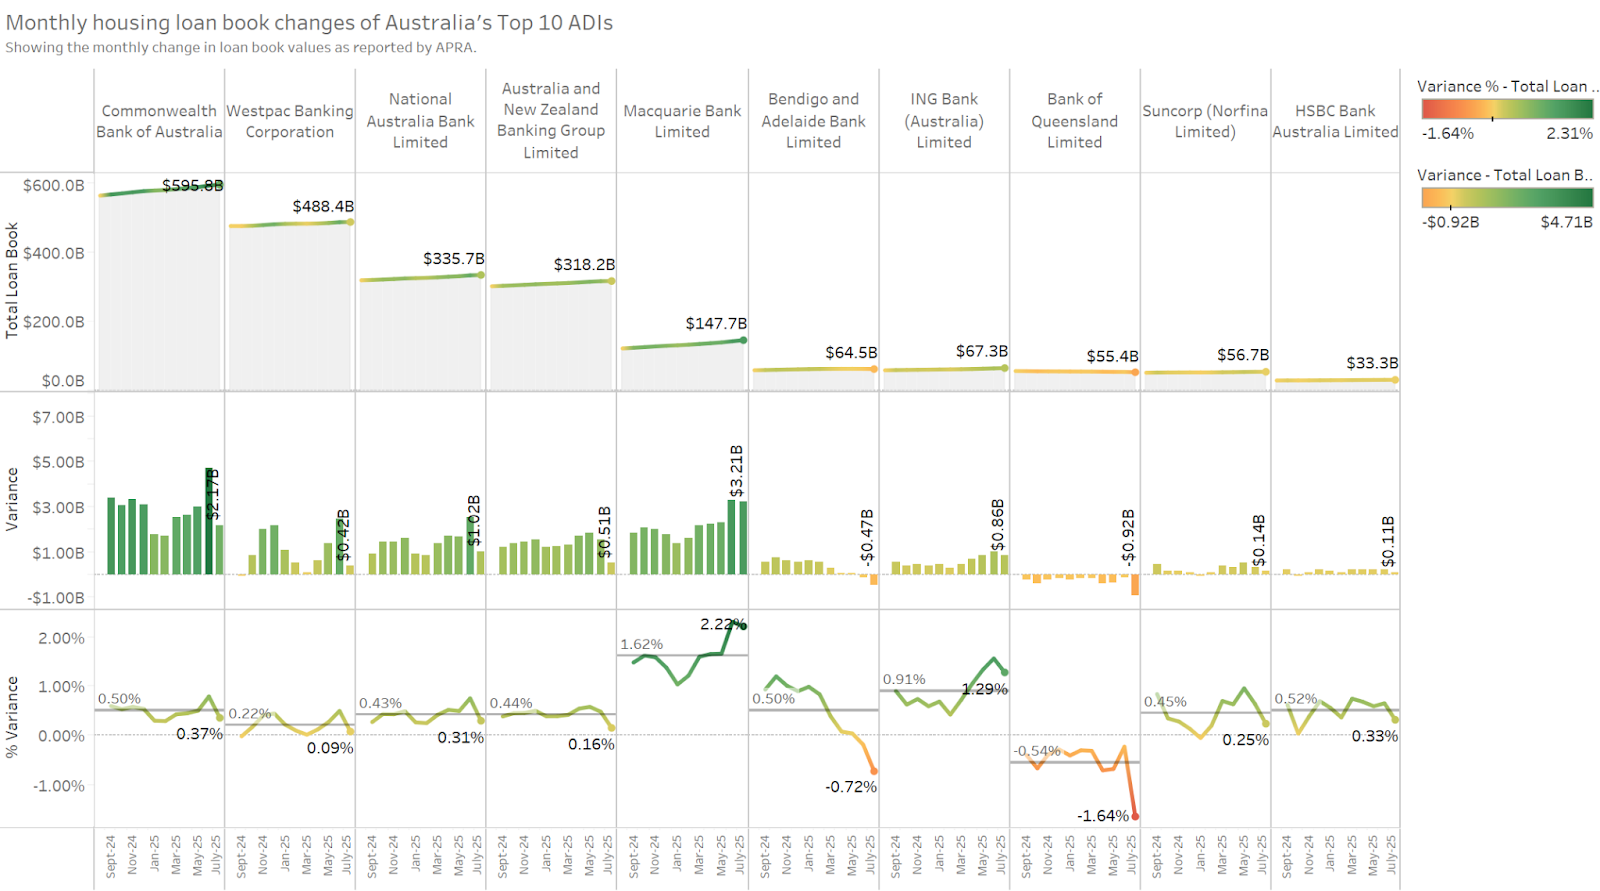Click the $33.3B HSBC label
This screenshot has height=891, width=1600.
tap(1372, 363)
